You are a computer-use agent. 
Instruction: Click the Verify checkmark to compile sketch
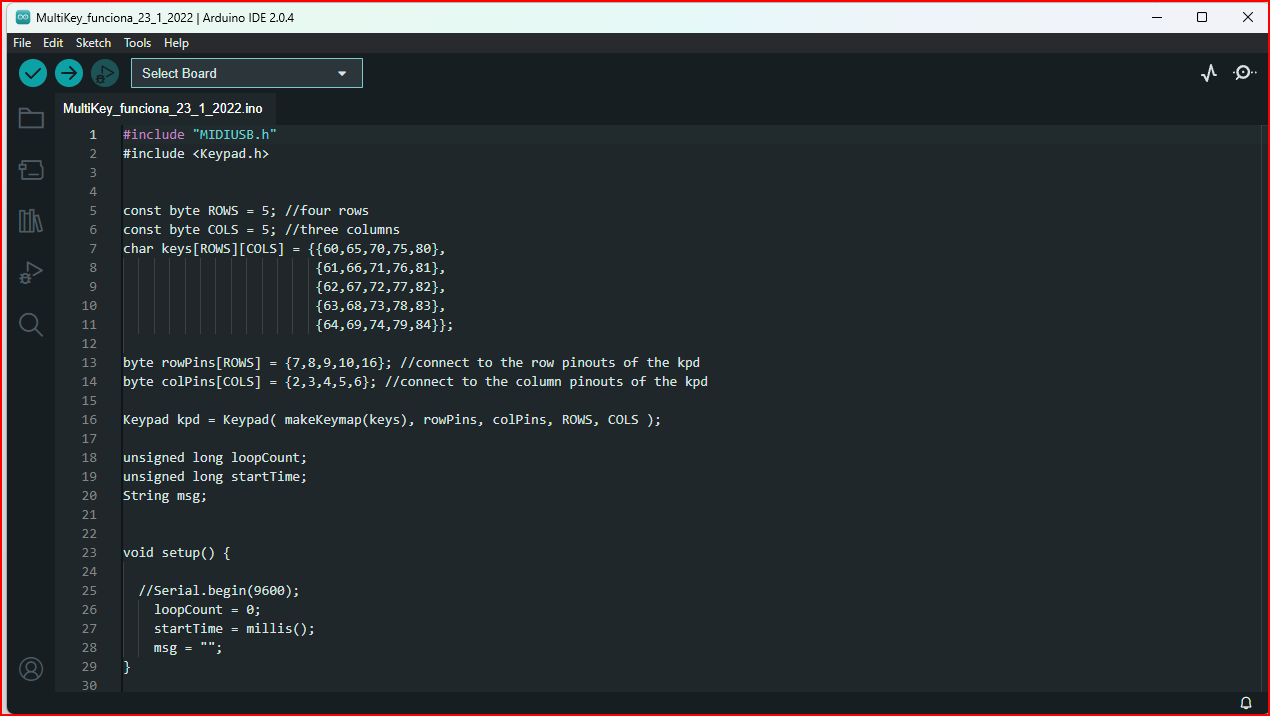tap(32, 72)
